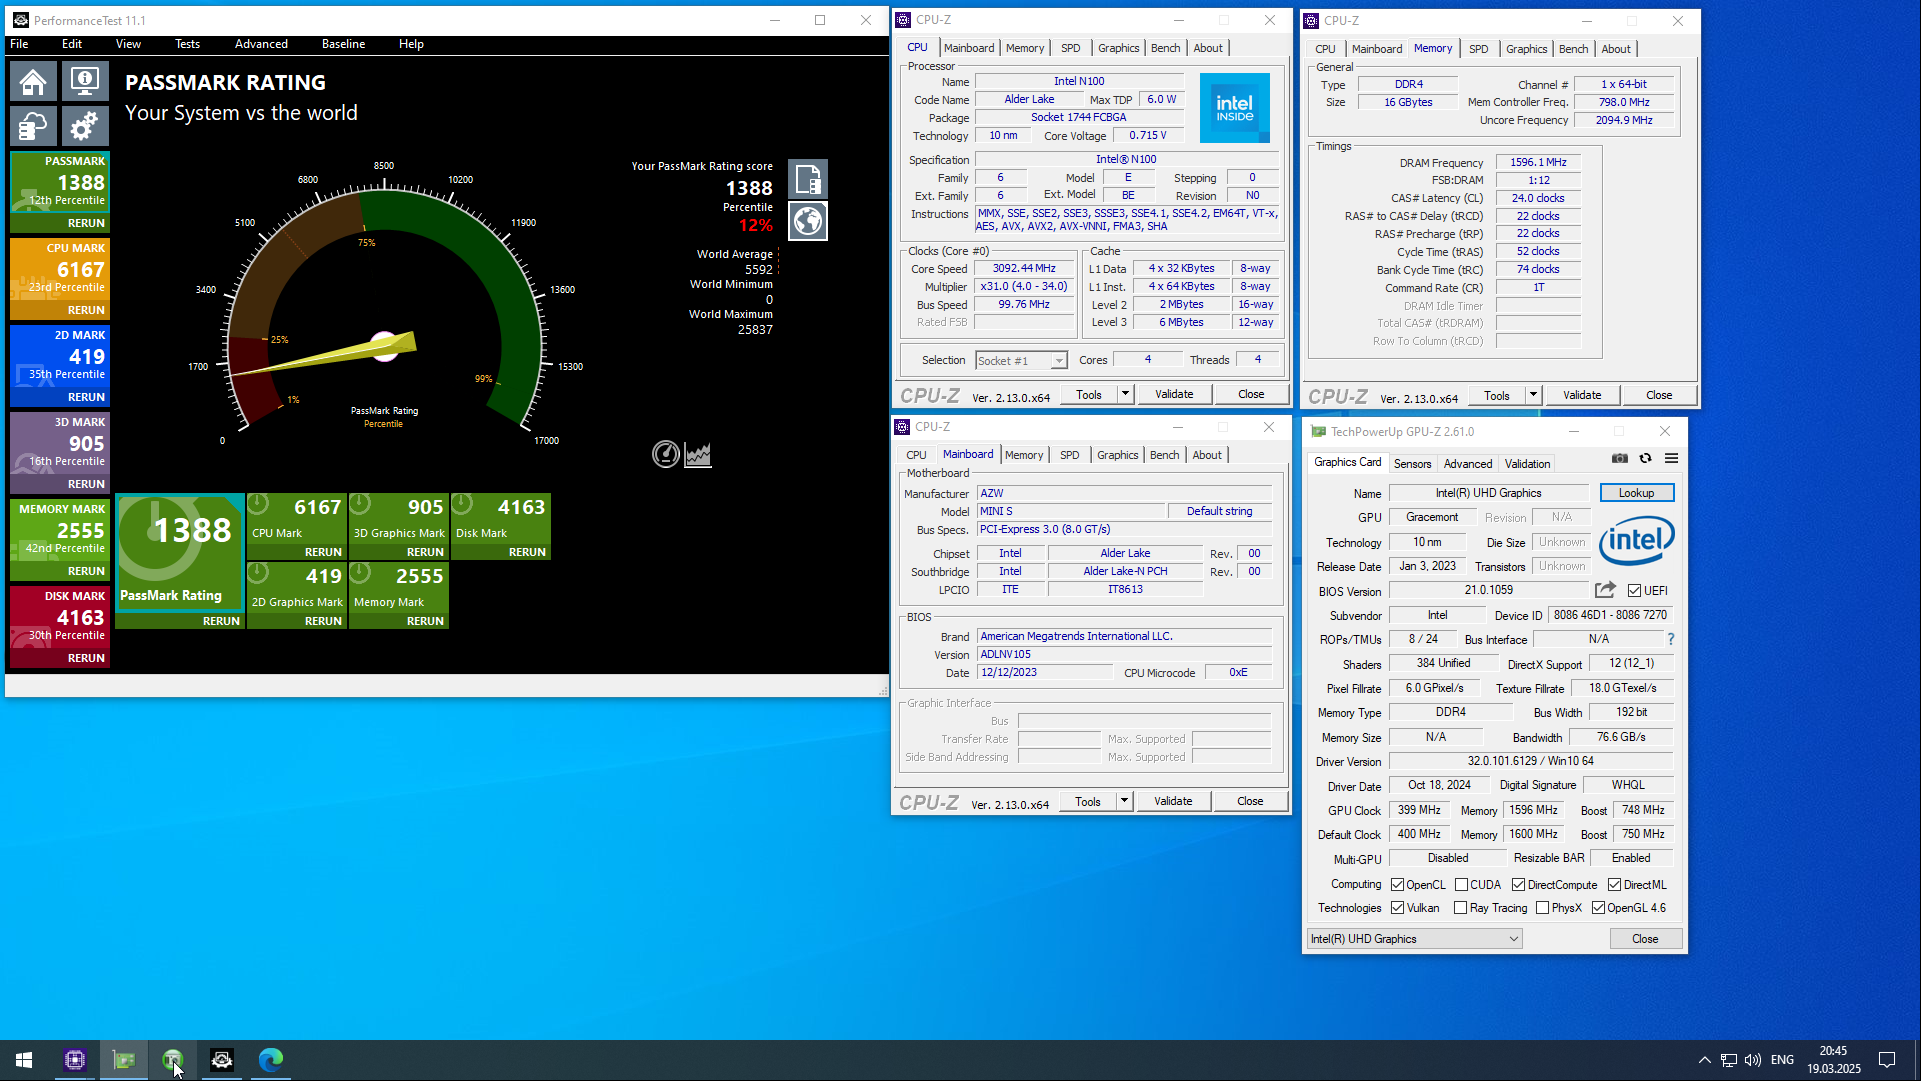The image size is (1921, 1081).
Task: Open the File menu in PerformanceTest
Action: pos(19,44)
